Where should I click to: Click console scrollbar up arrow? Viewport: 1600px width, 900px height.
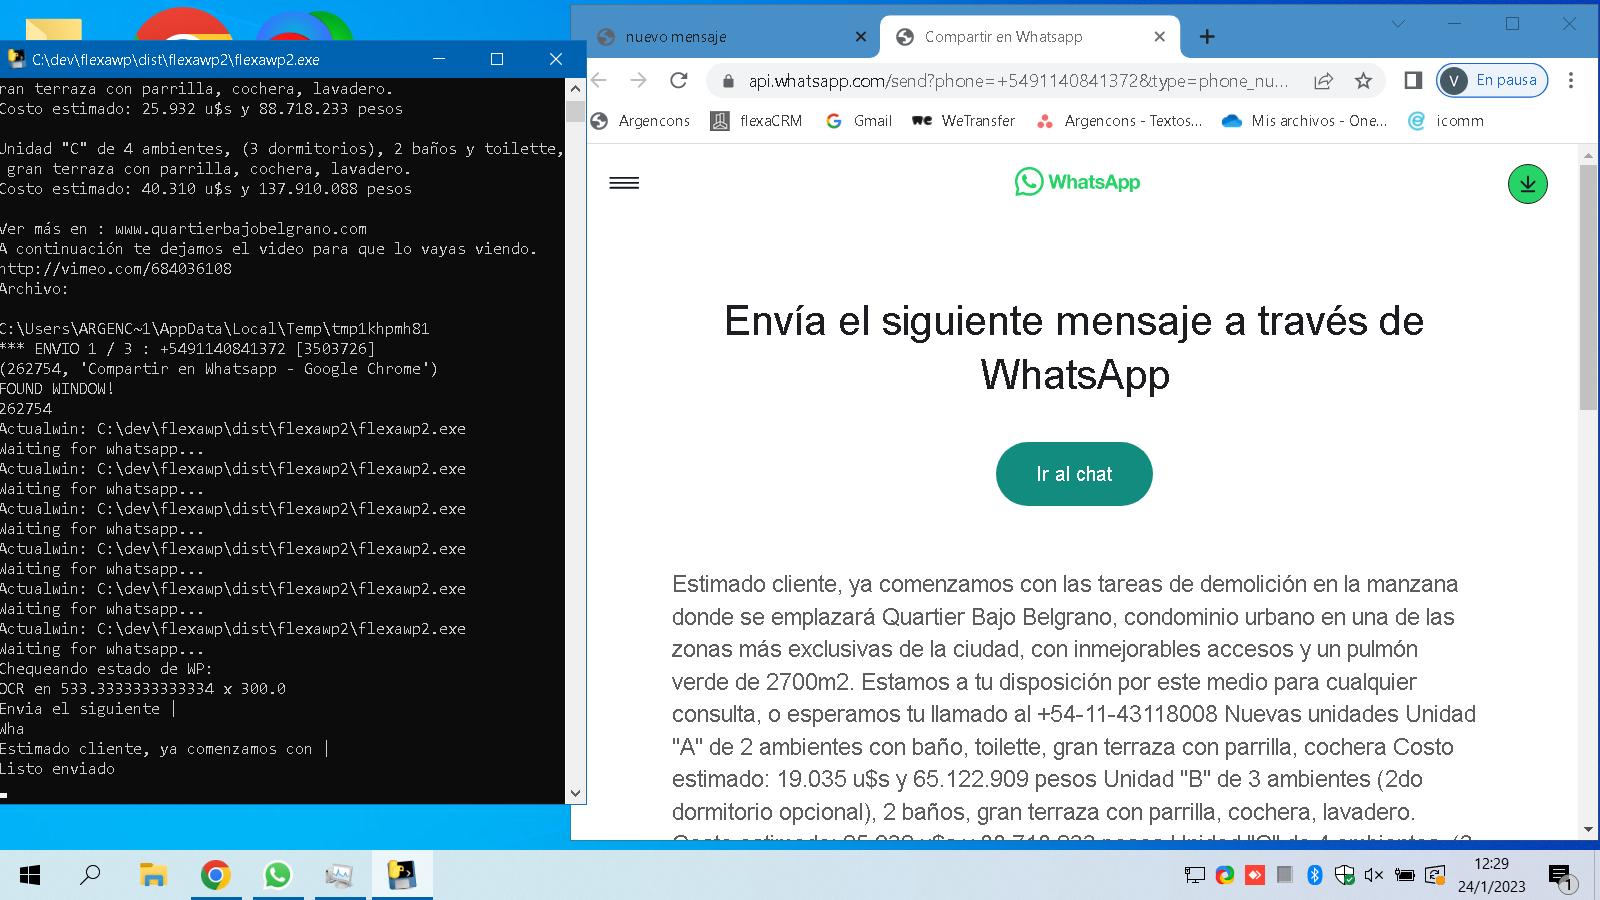coord(575,88)
